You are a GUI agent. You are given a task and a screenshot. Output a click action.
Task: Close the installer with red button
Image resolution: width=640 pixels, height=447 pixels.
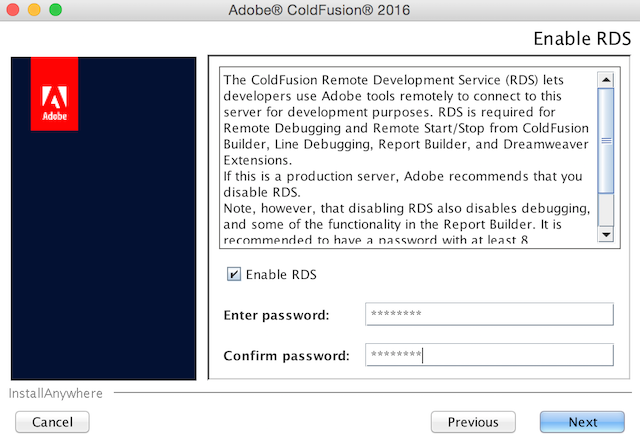click(13, 9)
